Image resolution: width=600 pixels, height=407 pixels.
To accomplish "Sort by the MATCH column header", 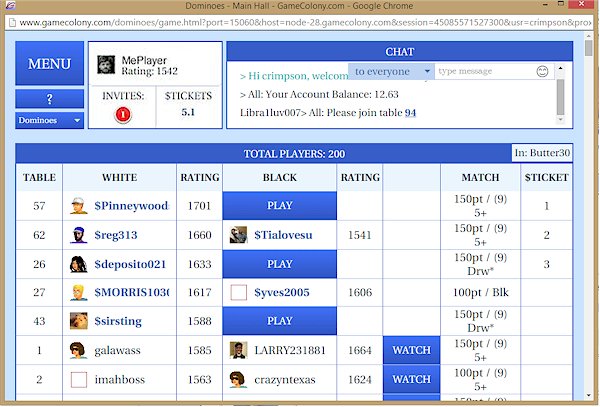I will click(x=481, y=177).
